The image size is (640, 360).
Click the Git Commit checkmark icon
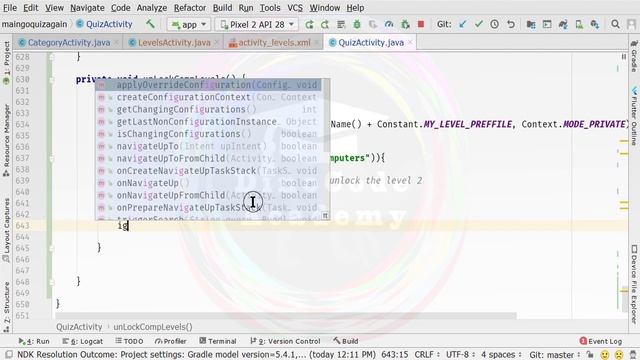pos(478,24)
